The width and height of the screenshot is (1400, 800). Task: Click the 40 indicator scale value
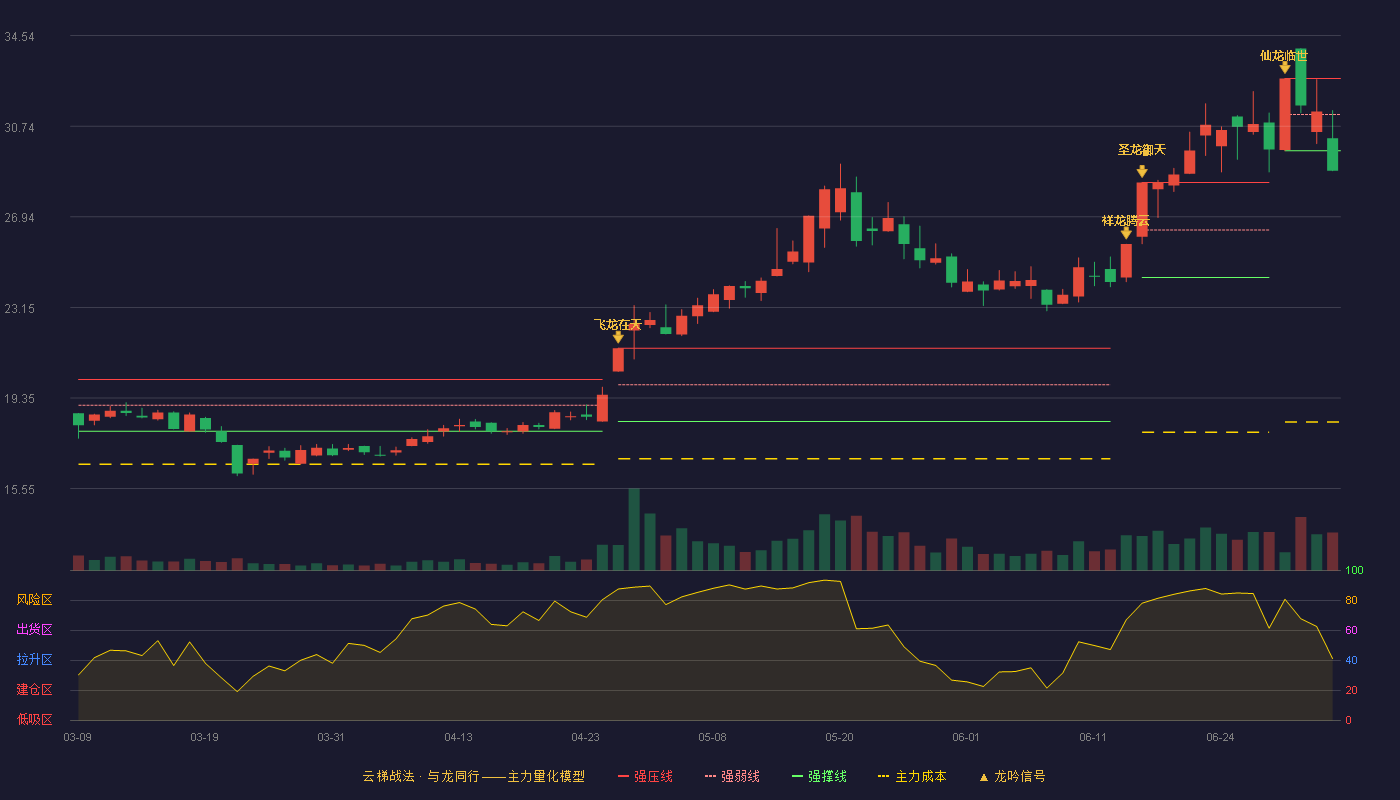point(1351,660)
